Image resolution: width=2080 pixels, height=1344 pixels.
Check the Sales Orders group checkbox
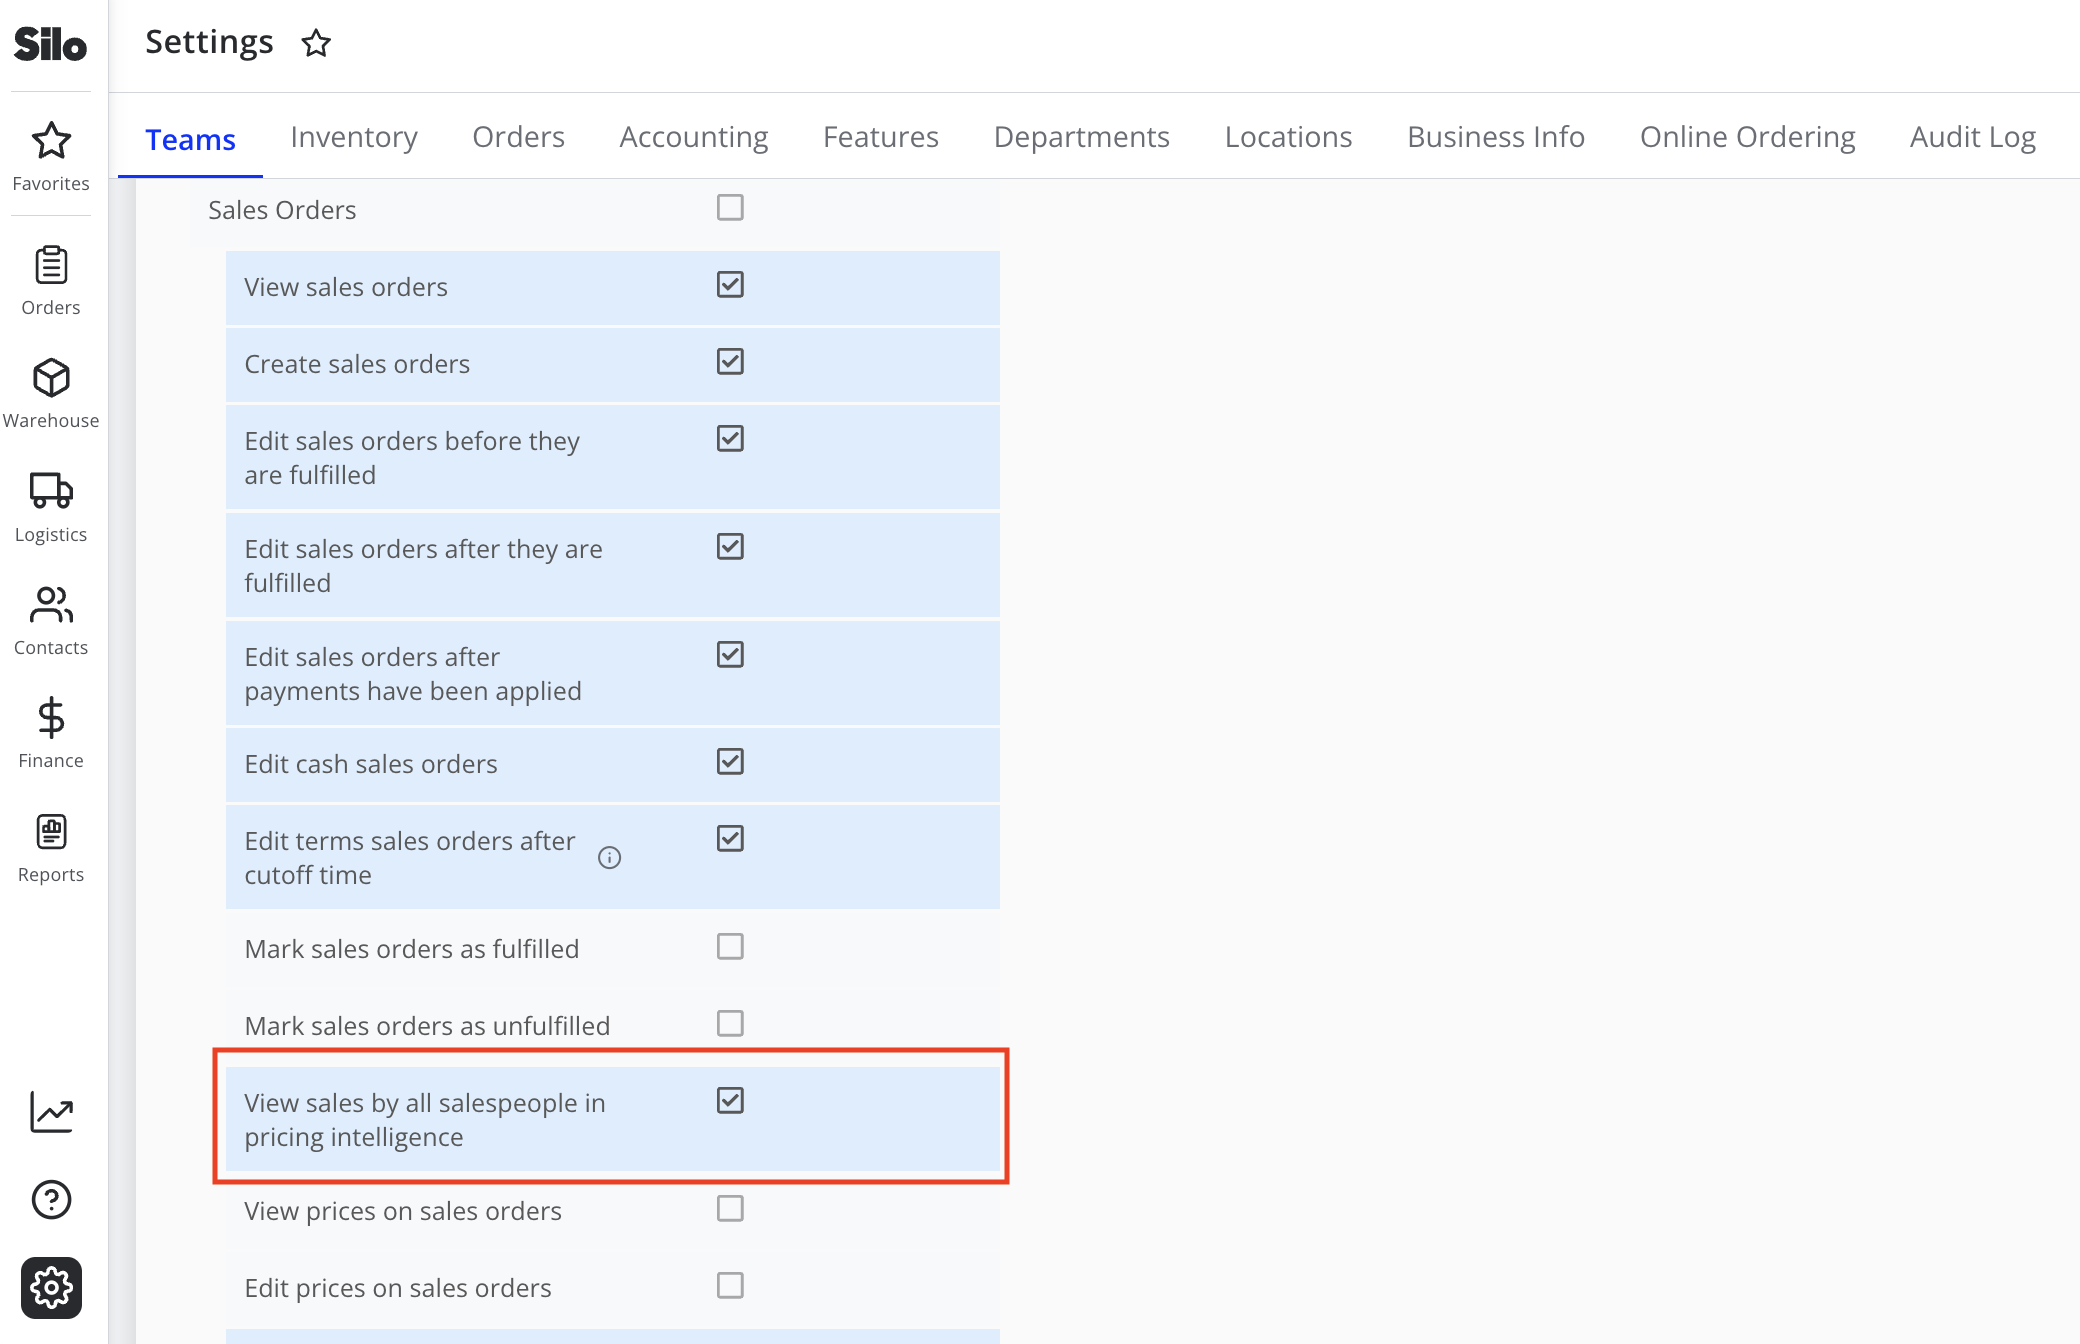coord(730,207)
